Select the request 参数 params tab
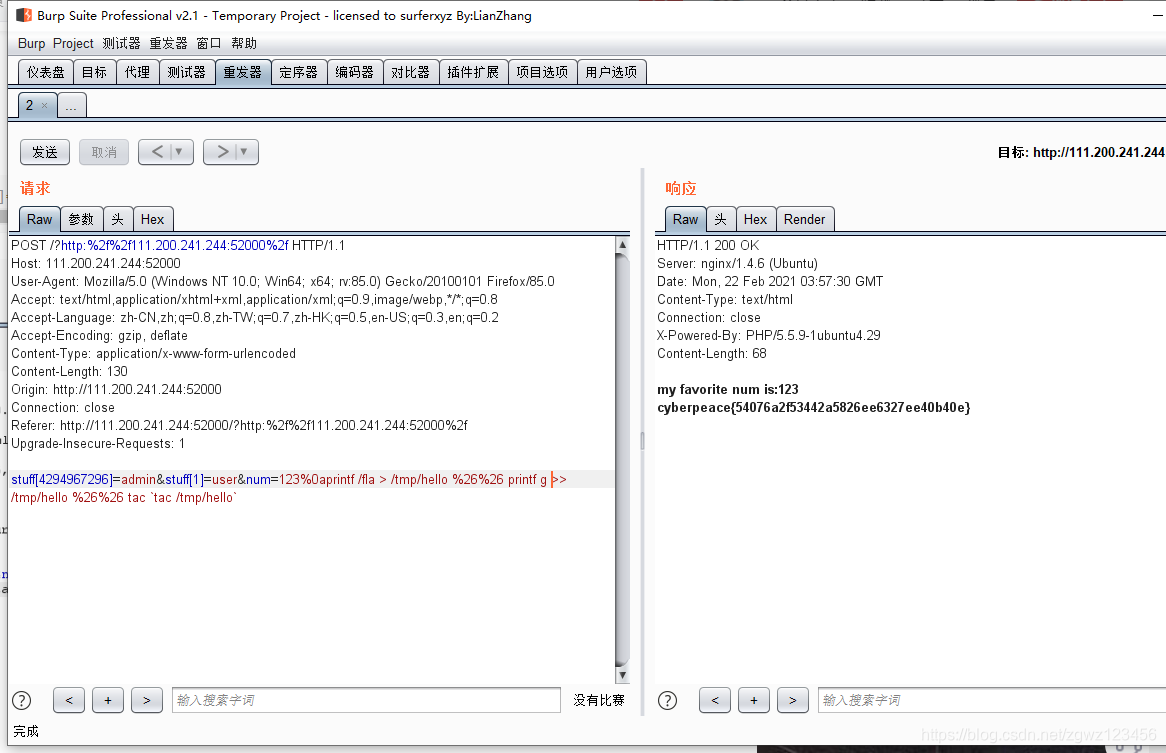 coord(81,219)
